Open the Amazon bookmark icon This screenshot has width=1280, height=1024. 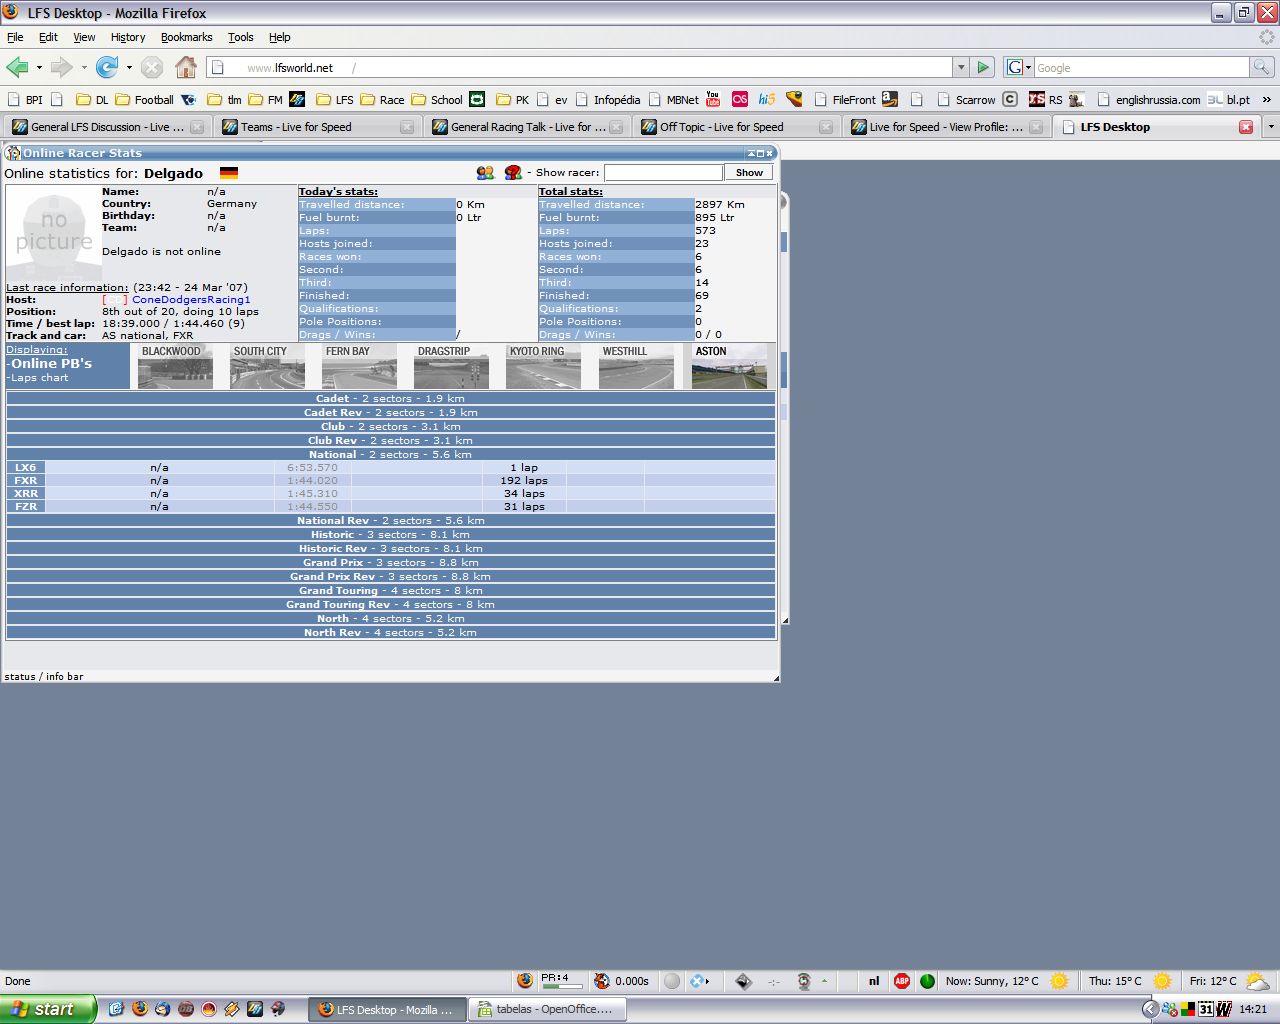coord(889,99)
